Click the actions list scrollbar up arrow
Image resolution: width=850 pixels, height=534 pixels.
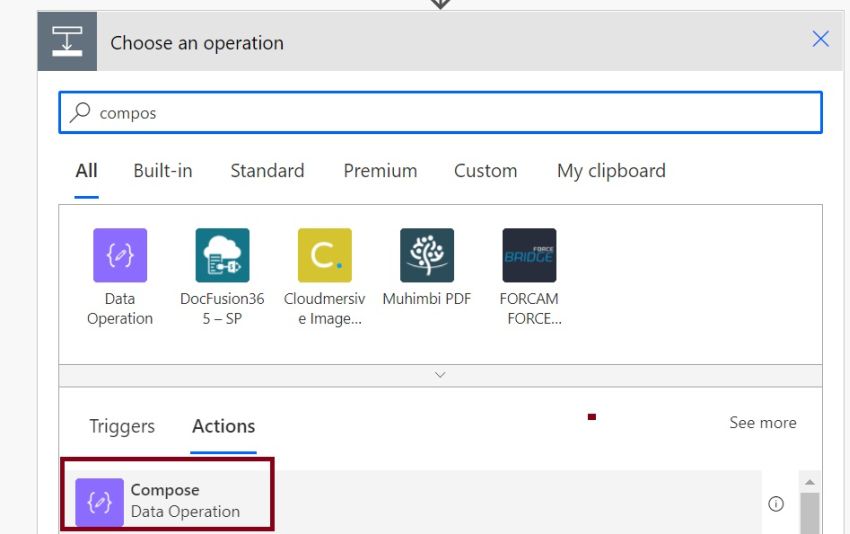point(809,482)
